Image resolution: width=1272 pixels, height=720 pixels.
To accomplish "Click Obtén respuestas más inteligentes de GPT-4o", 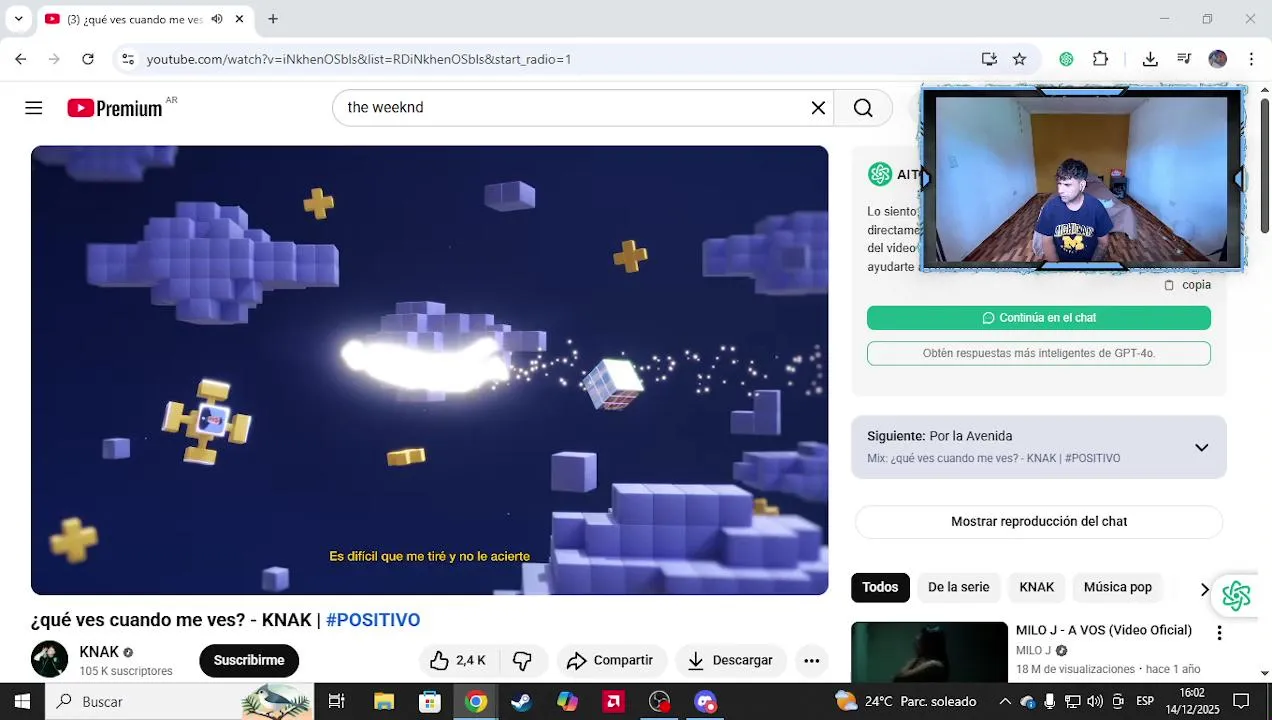I will point(1039,353).
